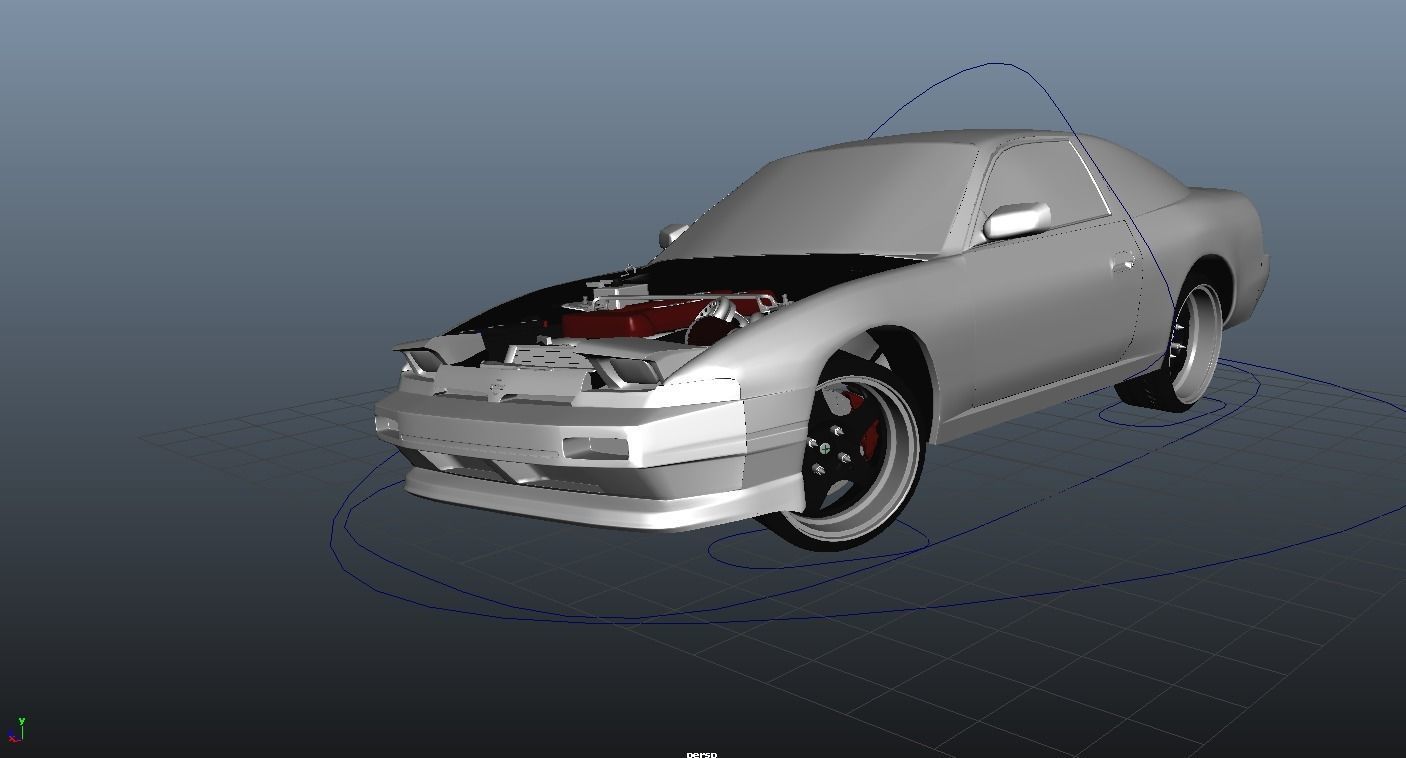The width and height of the screenshot is (1406, 758).
Task: Select the far-side mirror near the windshield
Action: coord(673,235)
